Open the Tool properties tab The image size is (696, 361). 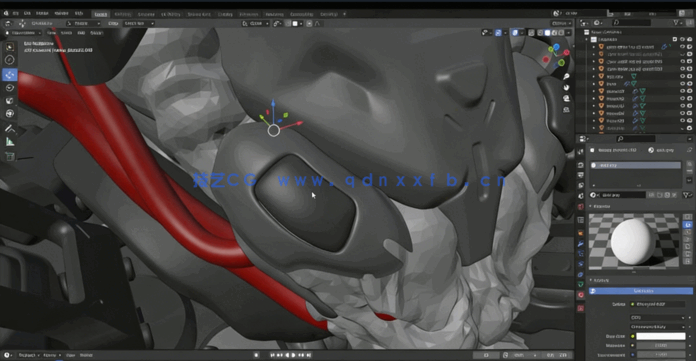pyautogui.click(x=581, y=152)
